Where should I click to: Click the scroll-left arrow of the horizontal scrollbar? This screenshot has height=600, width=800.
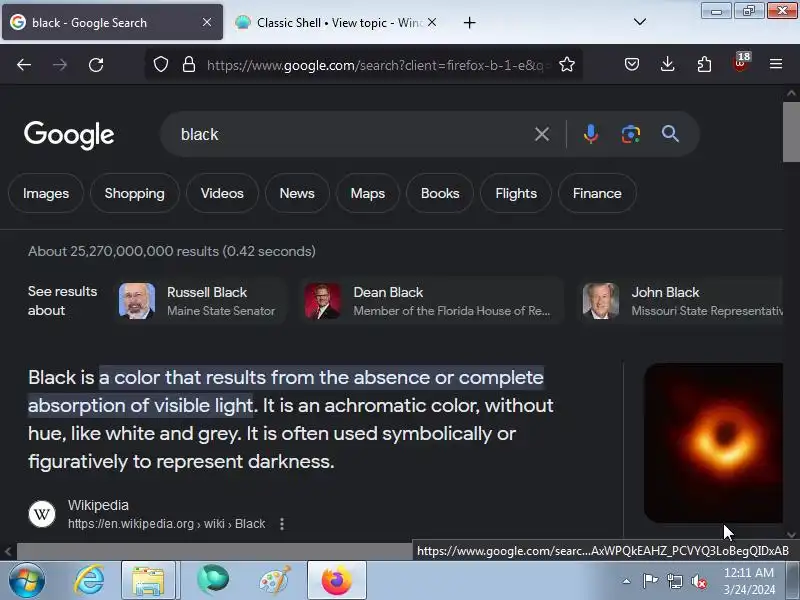coord(8,551)
